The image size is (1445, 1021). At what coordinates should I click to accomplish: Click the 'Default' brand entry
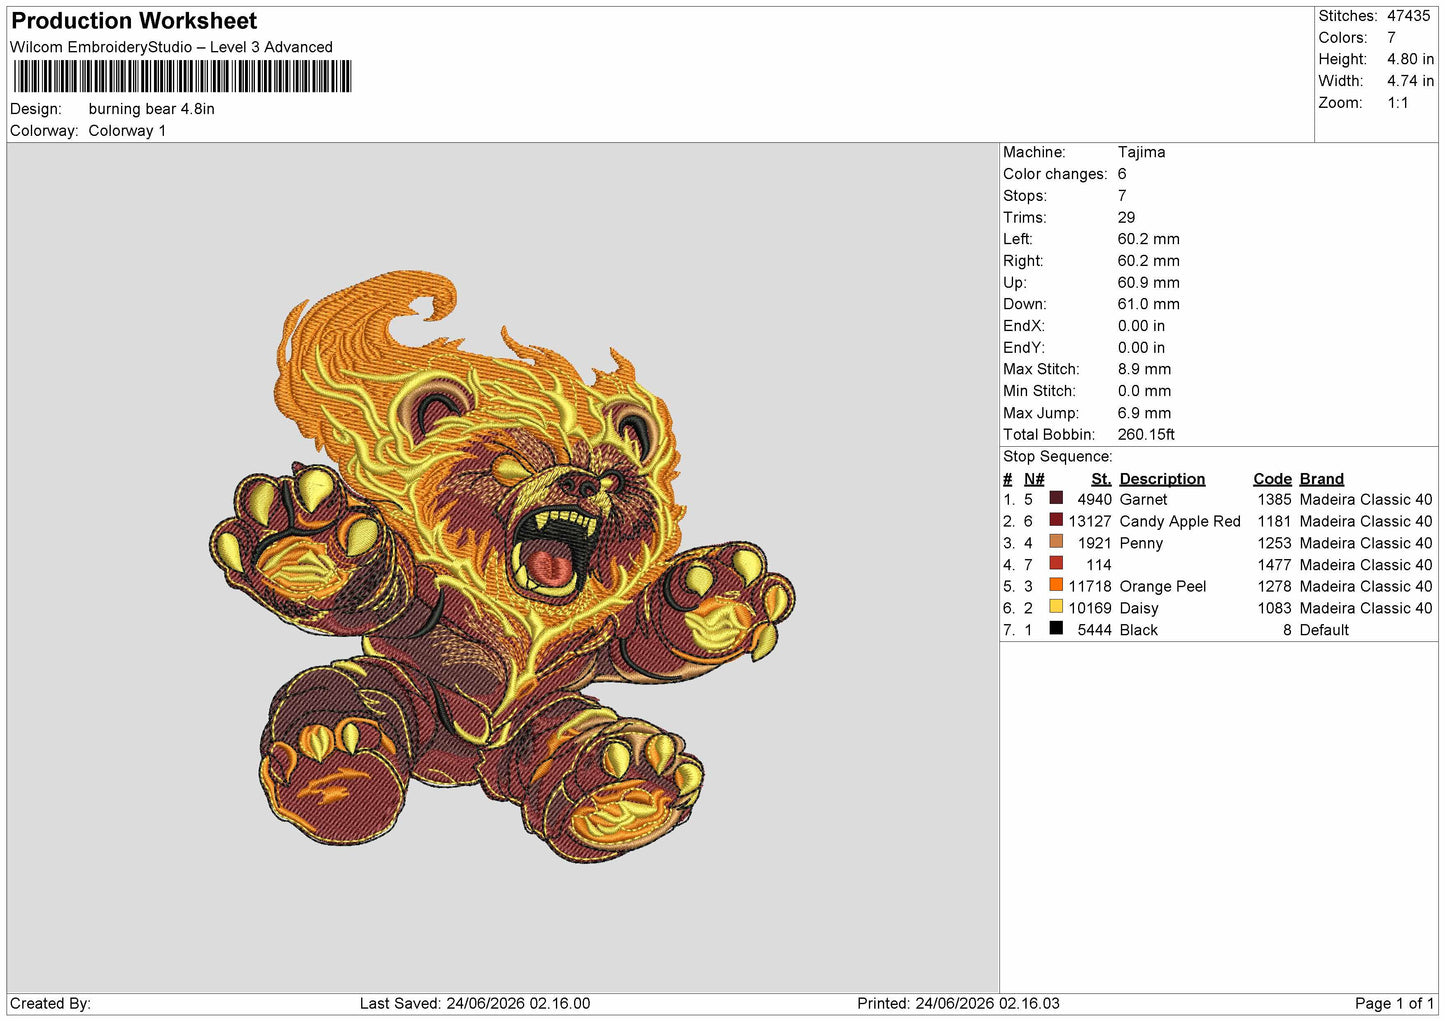1324,631
